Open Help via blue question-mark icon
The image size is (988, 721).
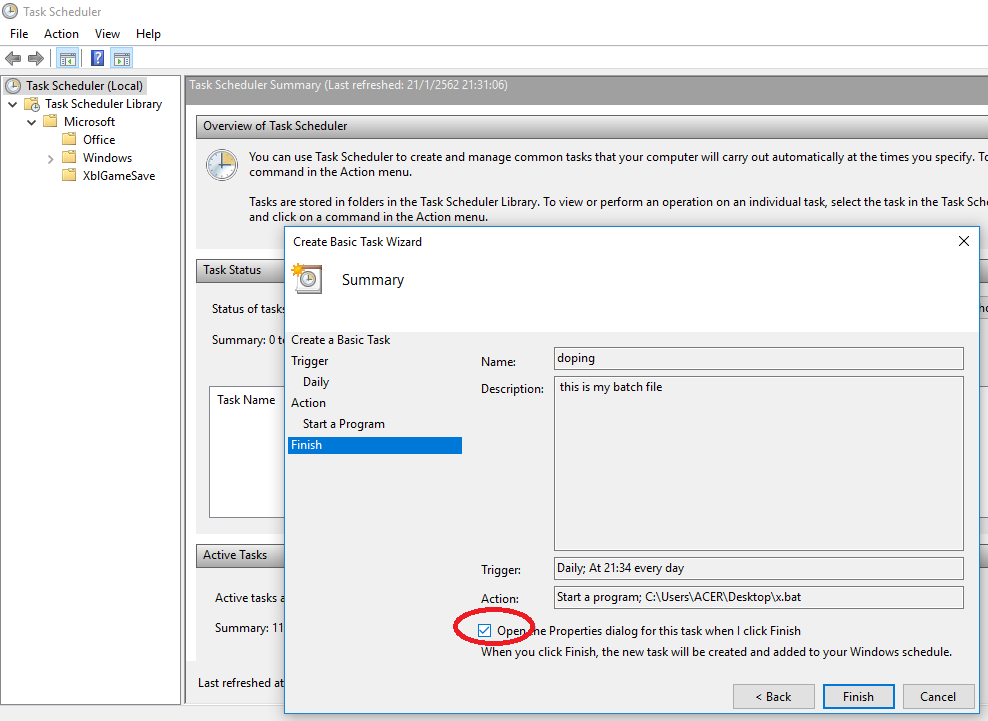click(98, 59)
